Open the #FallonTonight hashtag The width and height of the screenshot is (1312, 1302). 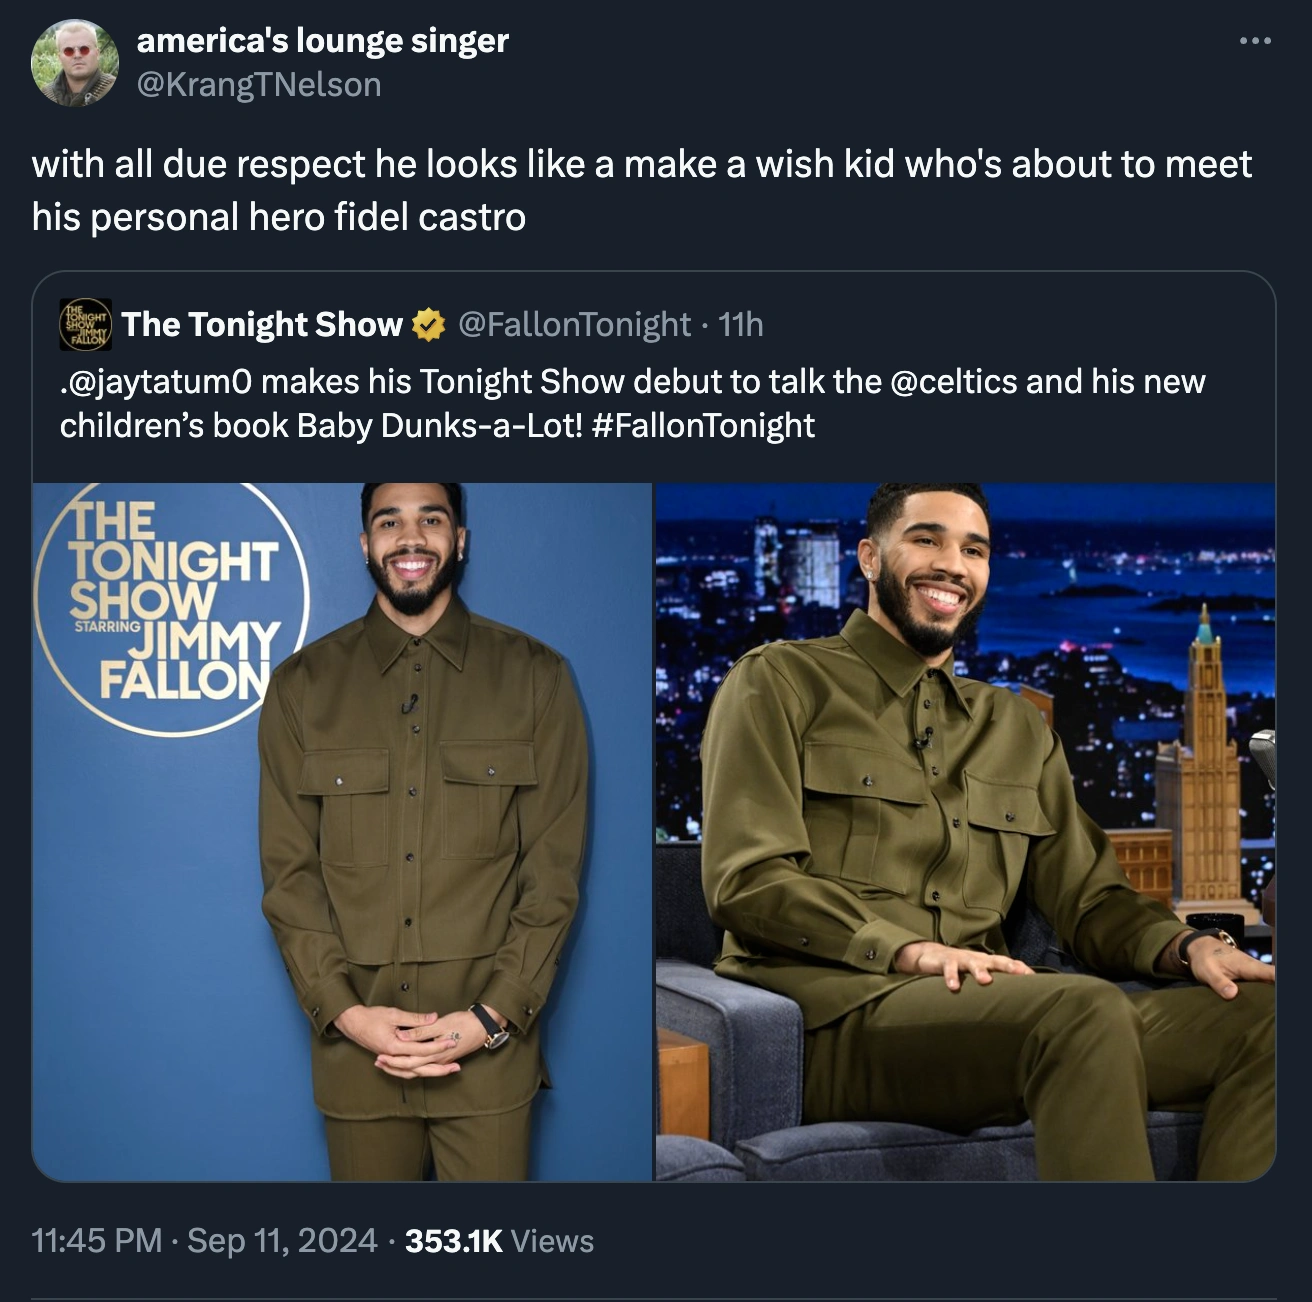[x=703, y=425]
